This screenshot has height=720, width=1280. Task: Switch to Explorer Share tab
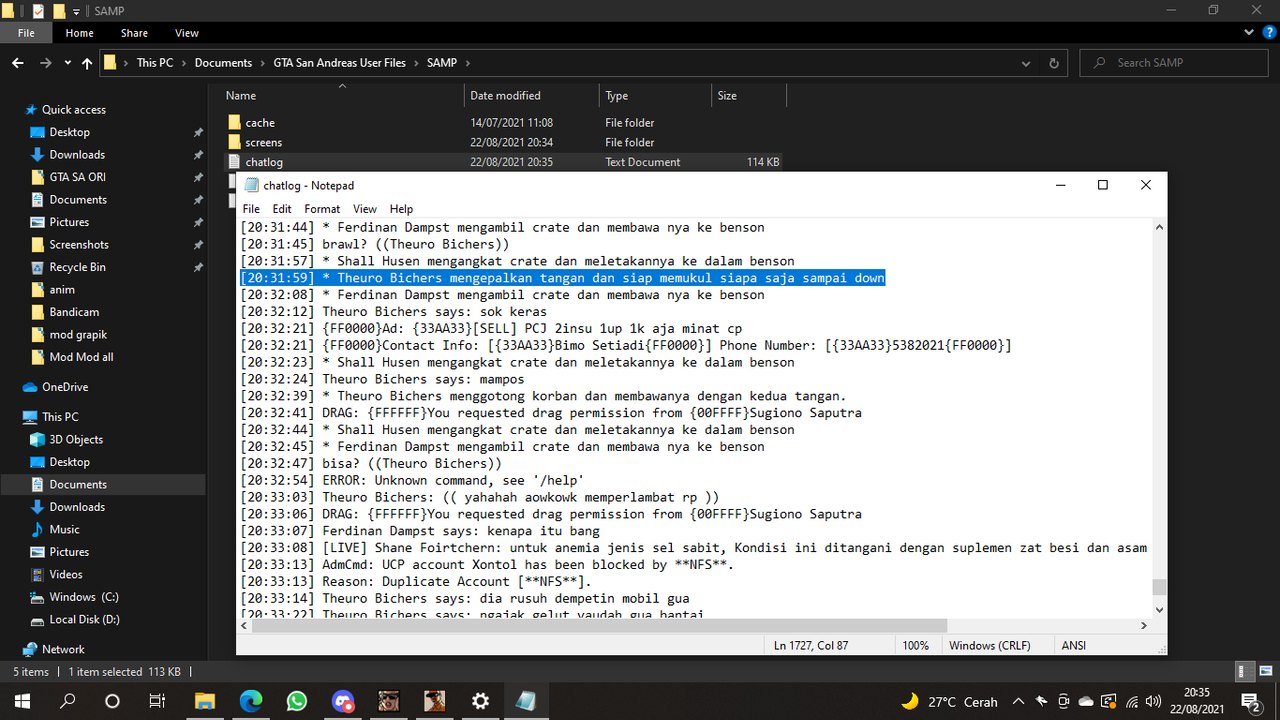(x=134, y=33)
